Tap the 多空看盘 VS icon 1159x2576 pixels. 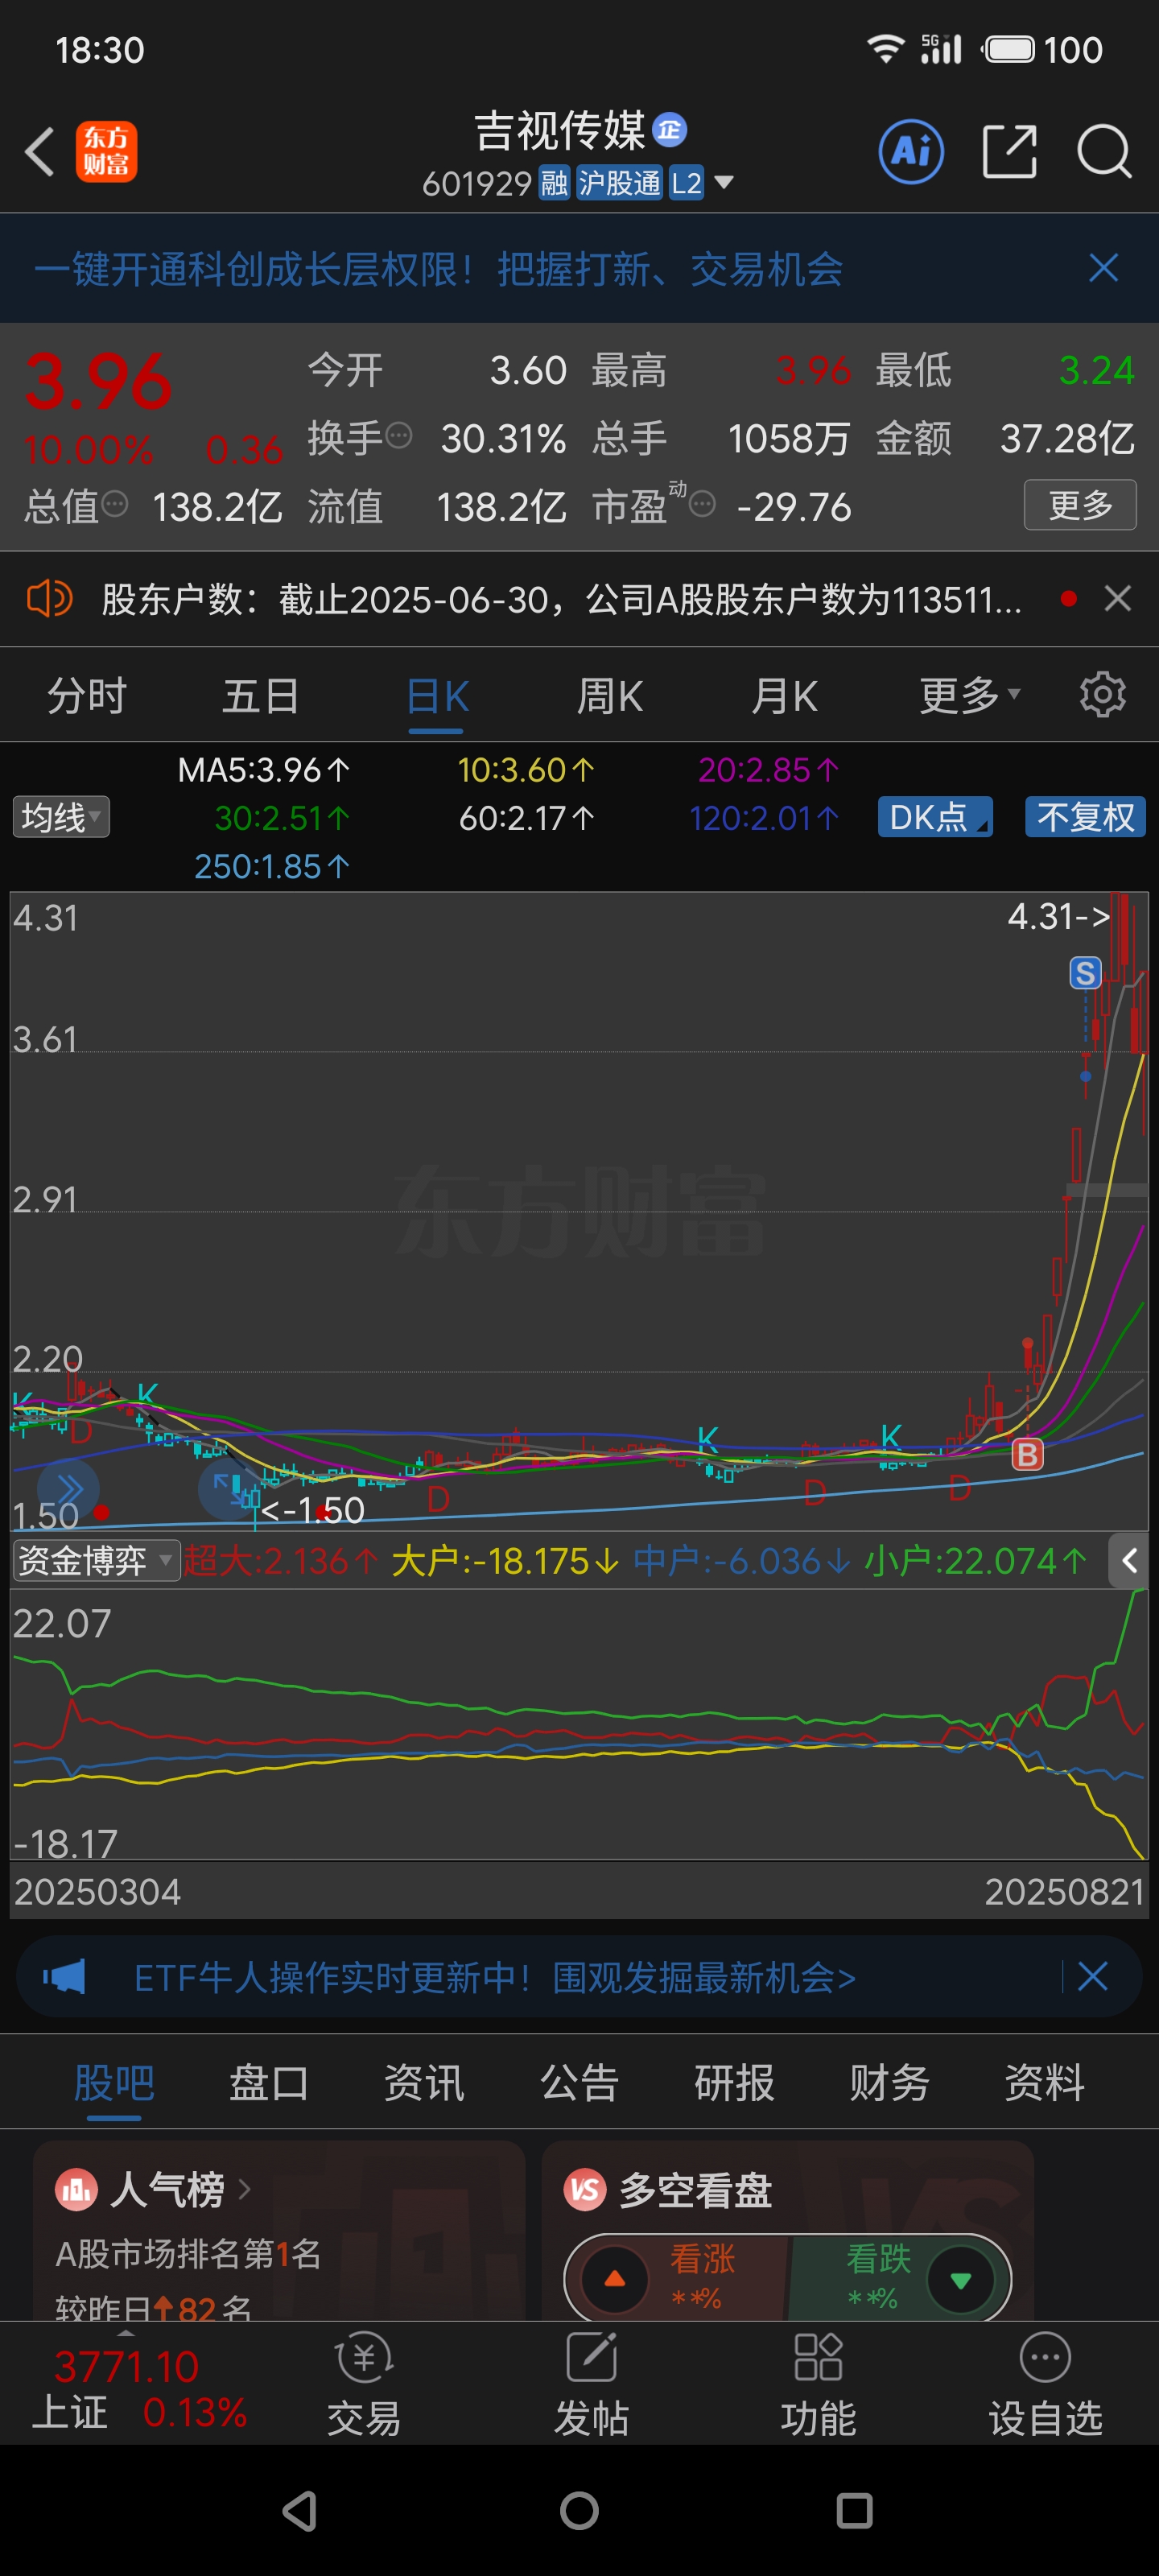click(585, 2189)
